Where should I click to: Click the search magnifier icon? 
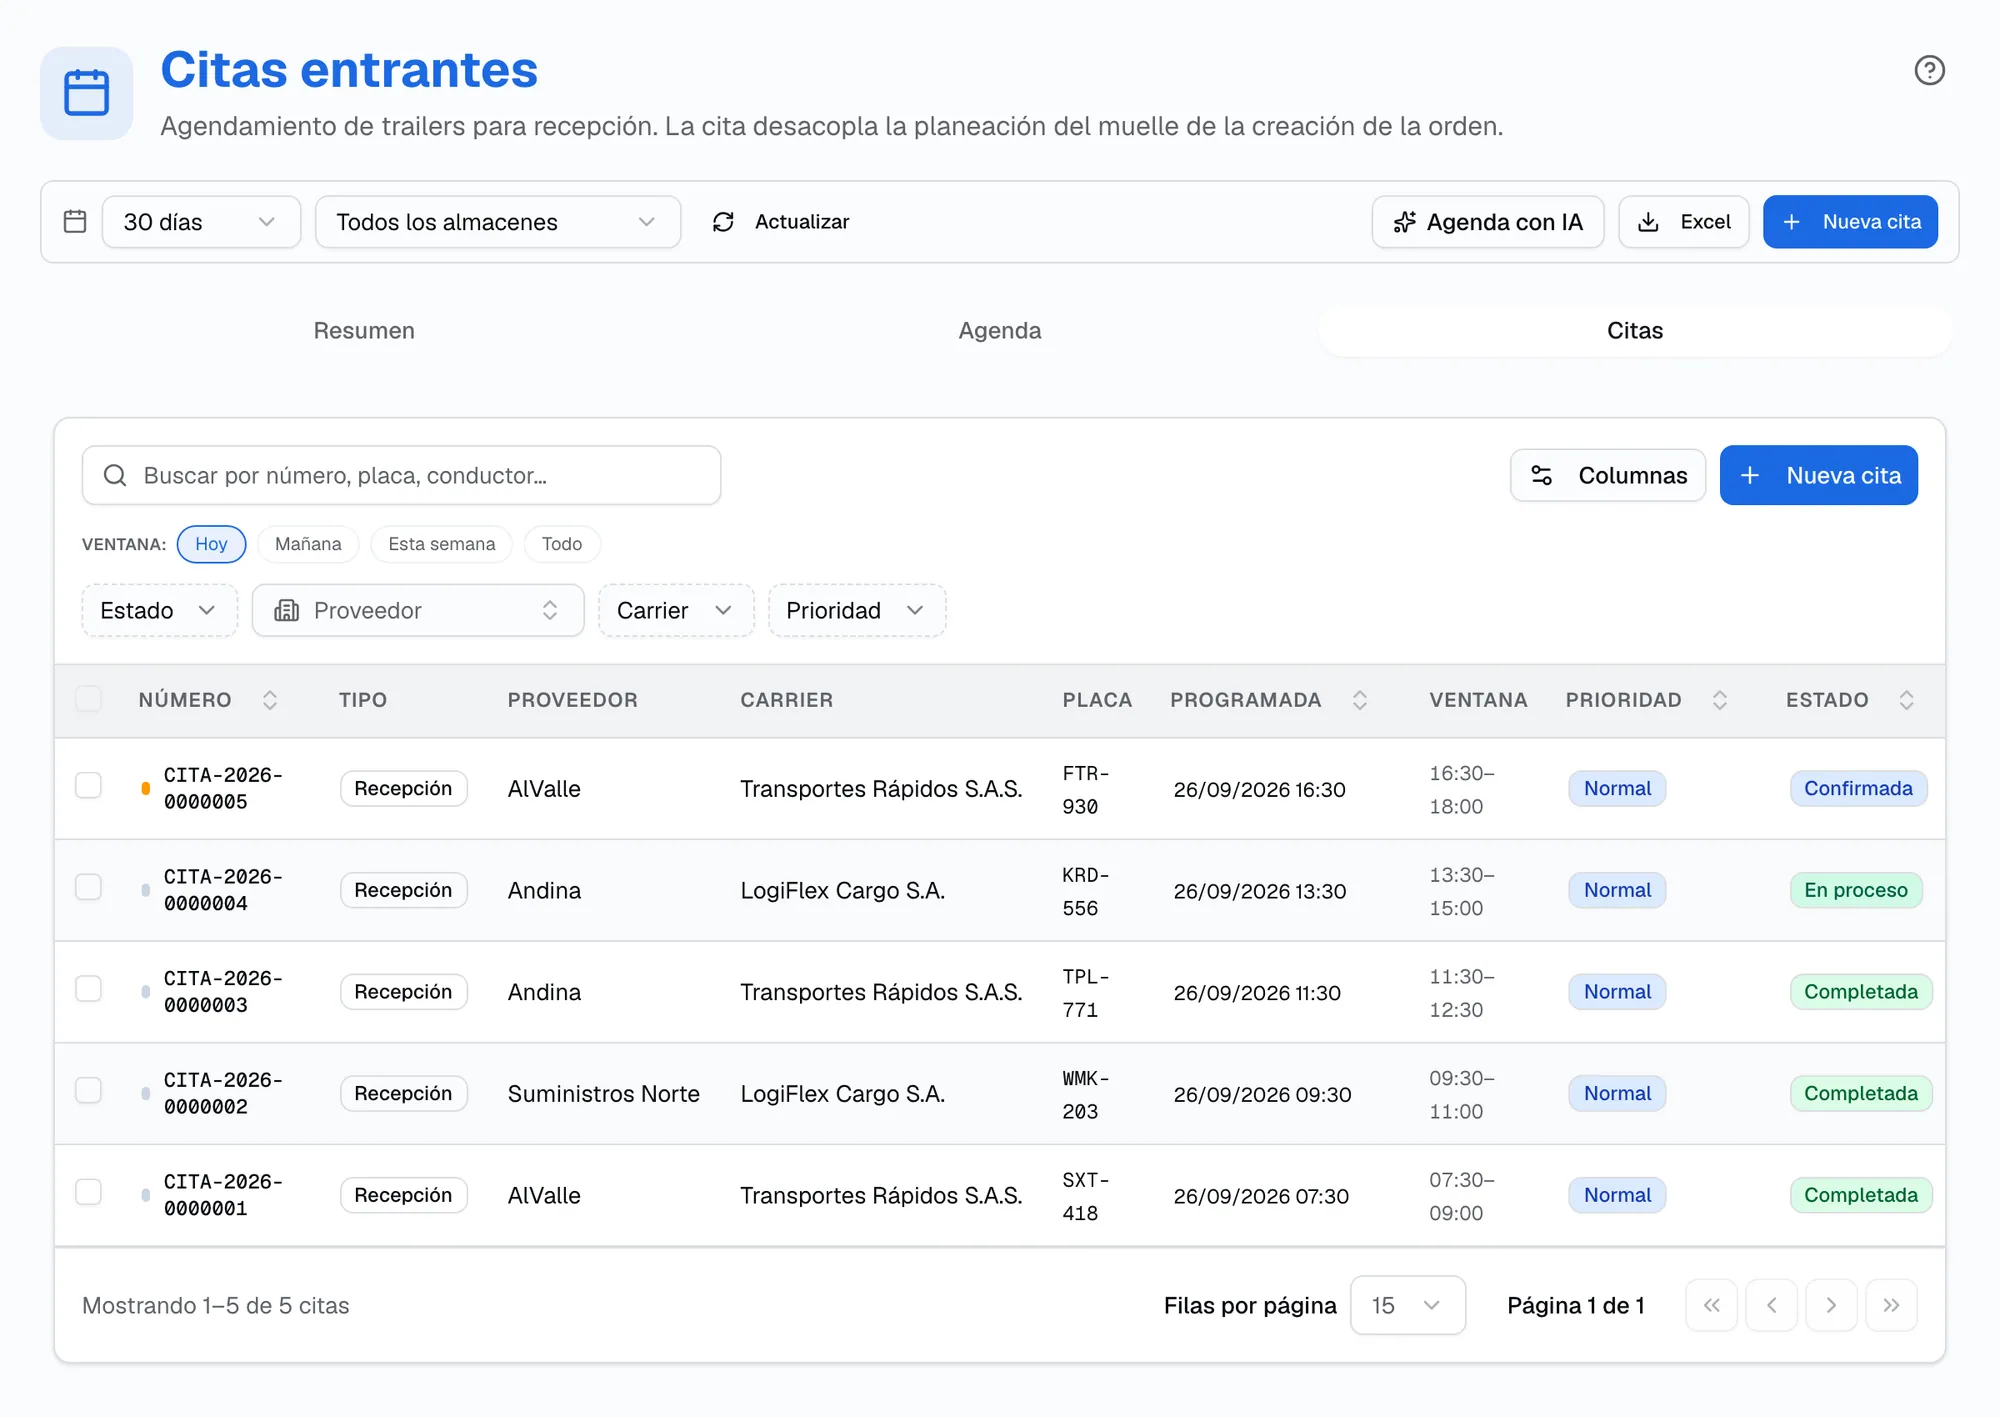click(115, 475)
